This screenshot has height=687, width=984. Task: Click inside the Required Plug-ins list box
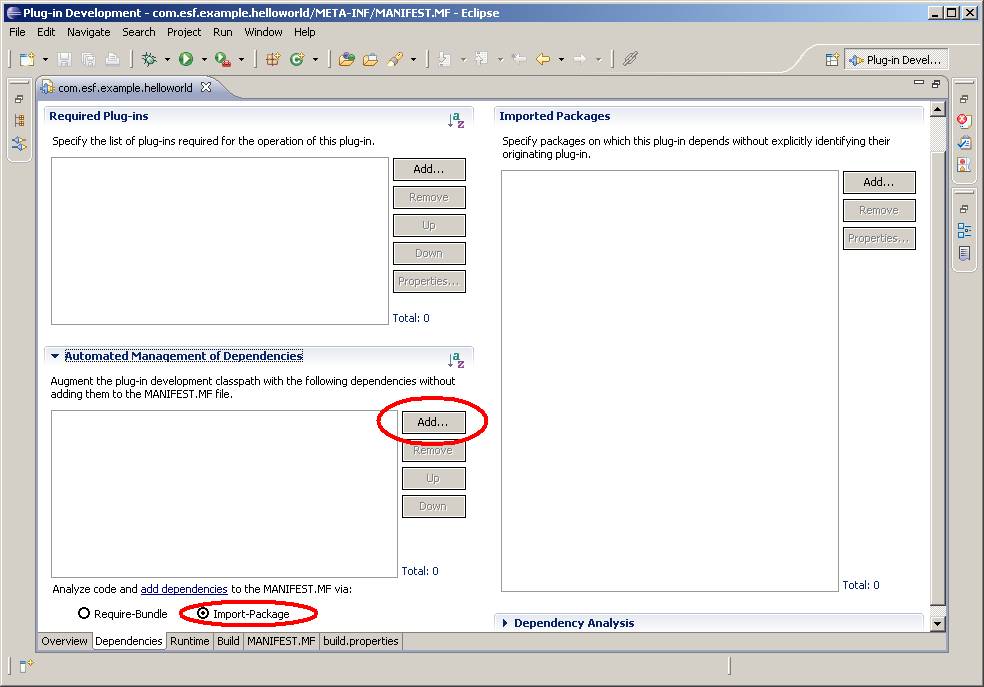(x=220, y=241)
